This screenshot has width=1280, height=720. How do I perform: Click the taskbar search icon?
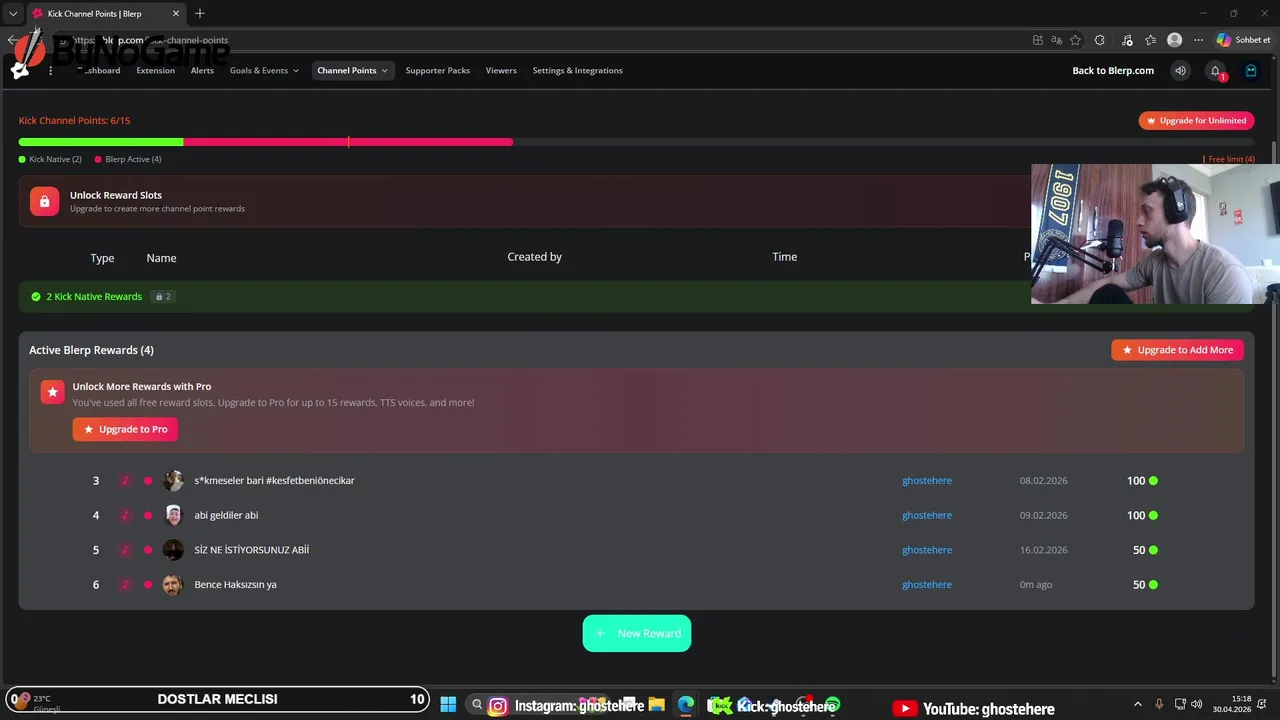477,705
